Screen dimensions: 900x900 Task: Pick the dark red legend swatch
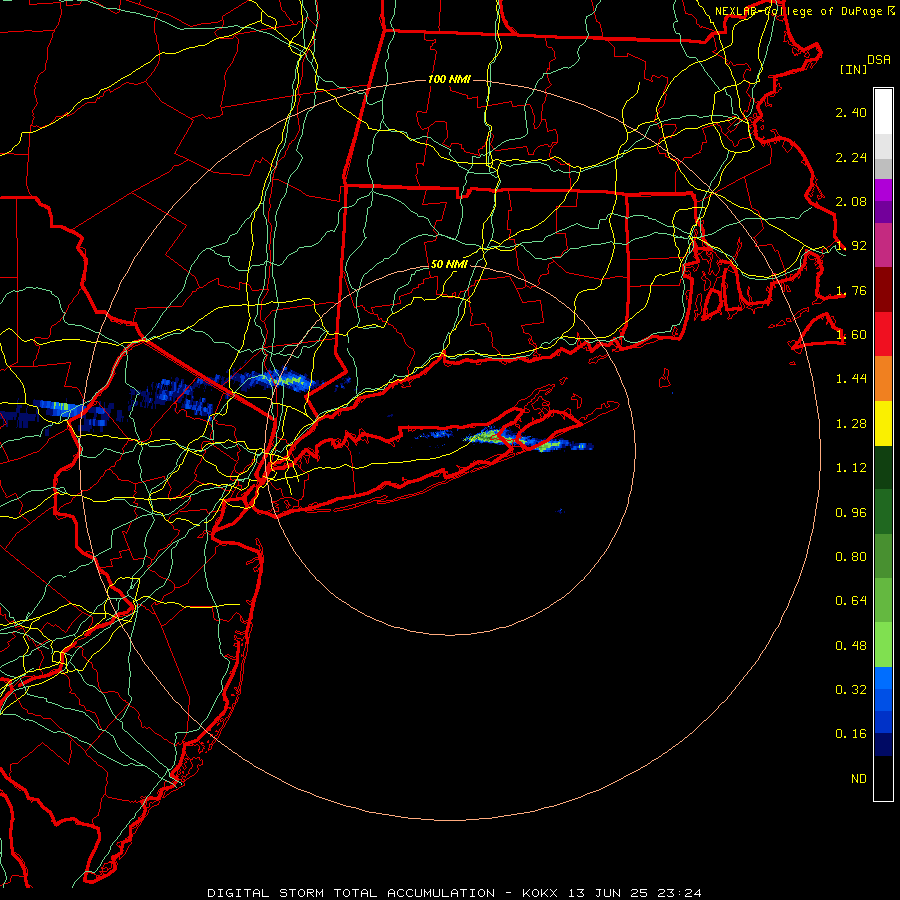[x=883, y=290]
